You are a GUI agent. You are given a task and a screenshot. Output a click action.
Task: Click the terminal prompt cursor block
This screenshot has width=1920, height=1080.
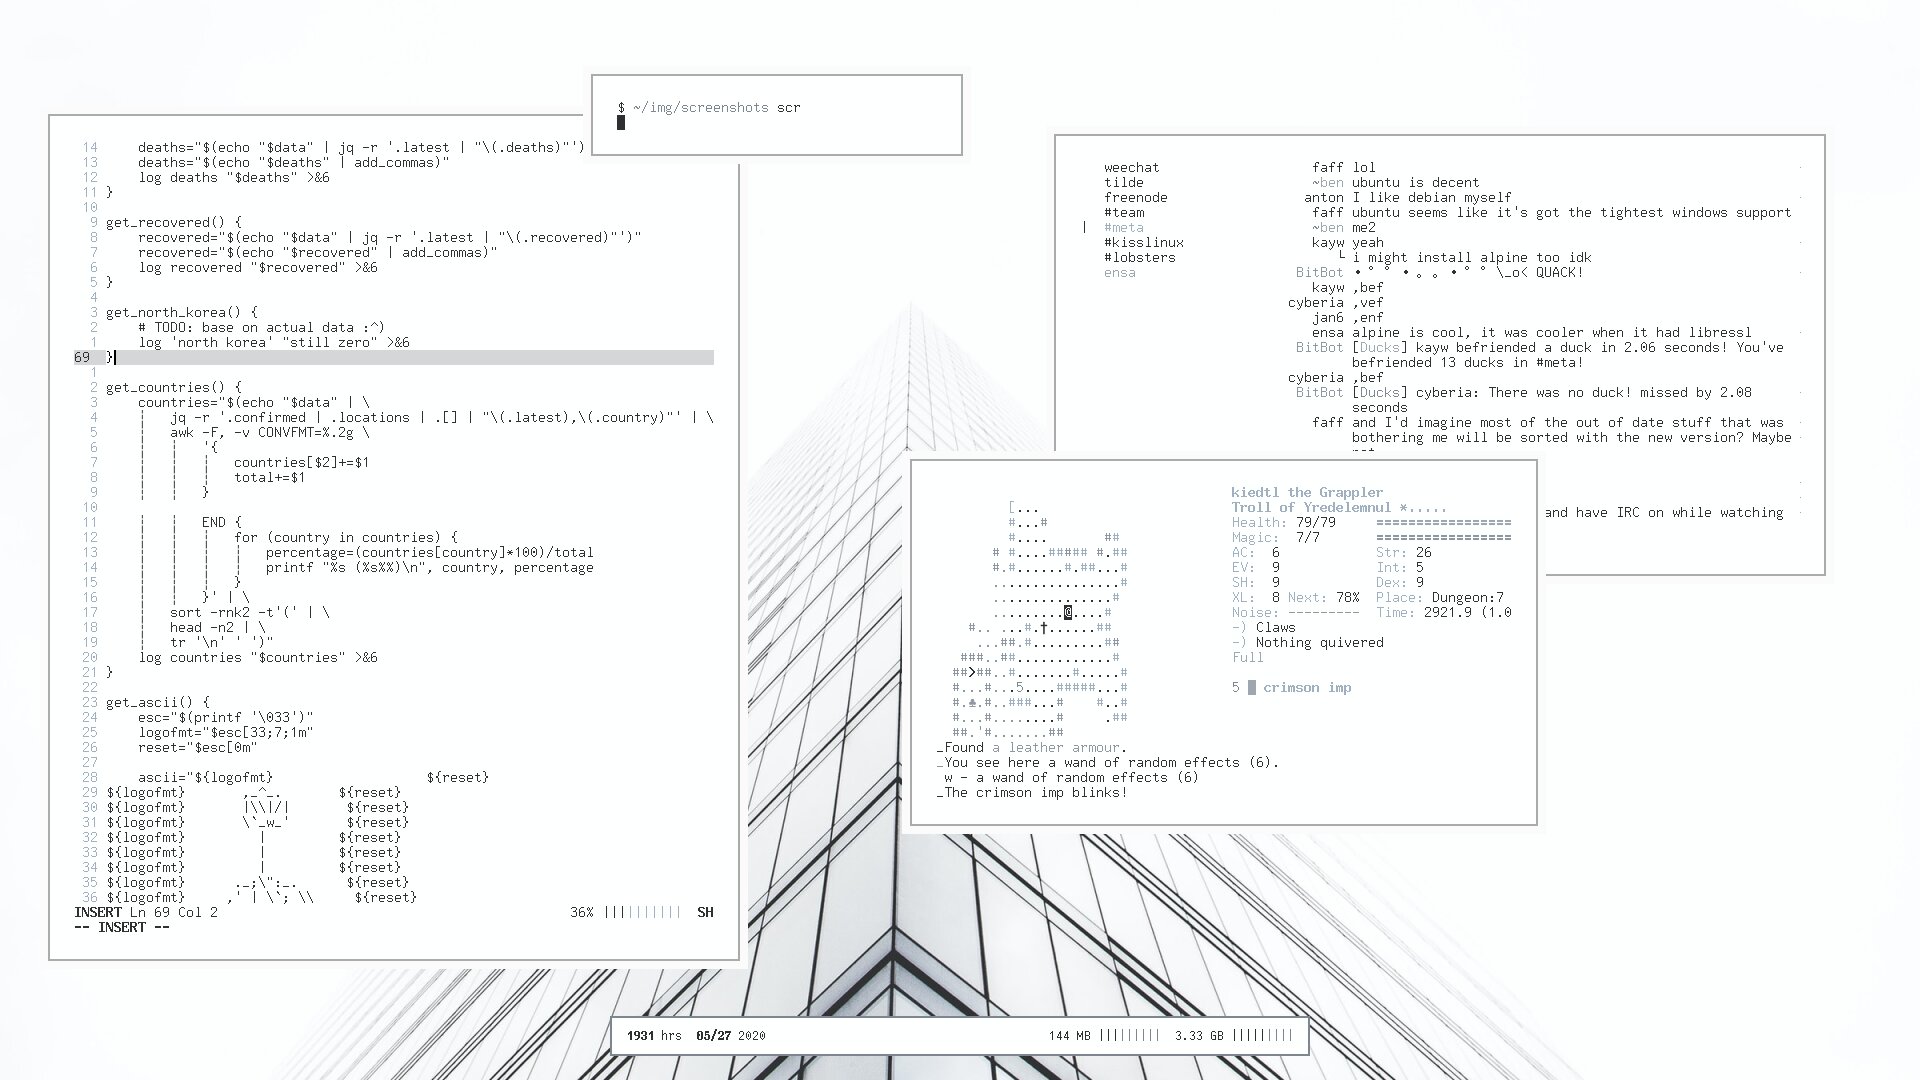point(621,122)
